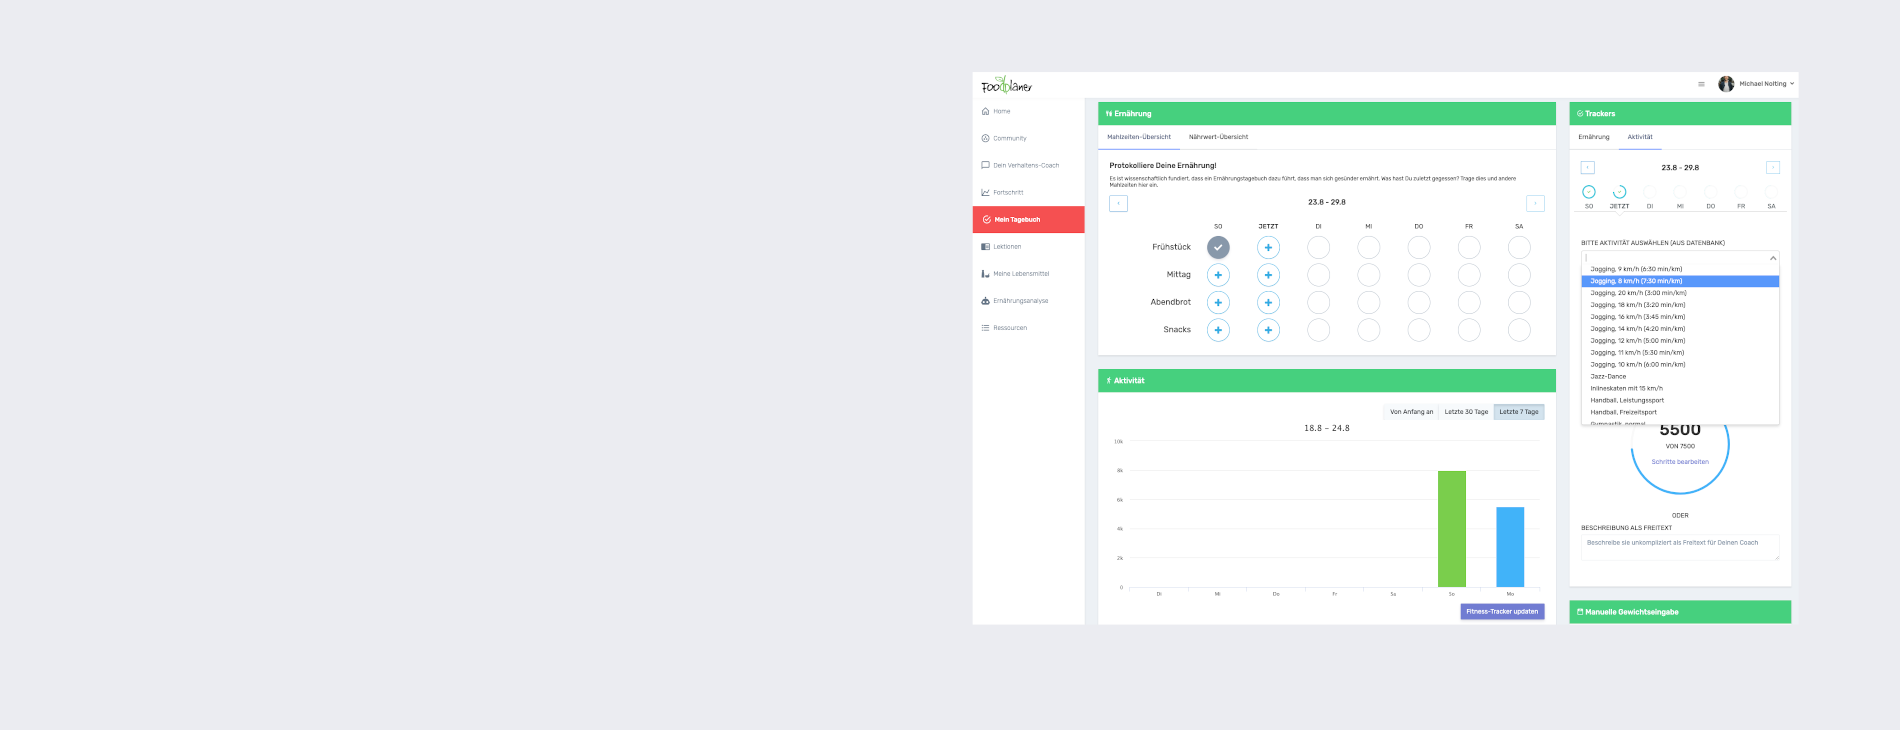Click the 'Schritte bearbeiten' link
1900x730 pixels.
(x=1680, y=462)
